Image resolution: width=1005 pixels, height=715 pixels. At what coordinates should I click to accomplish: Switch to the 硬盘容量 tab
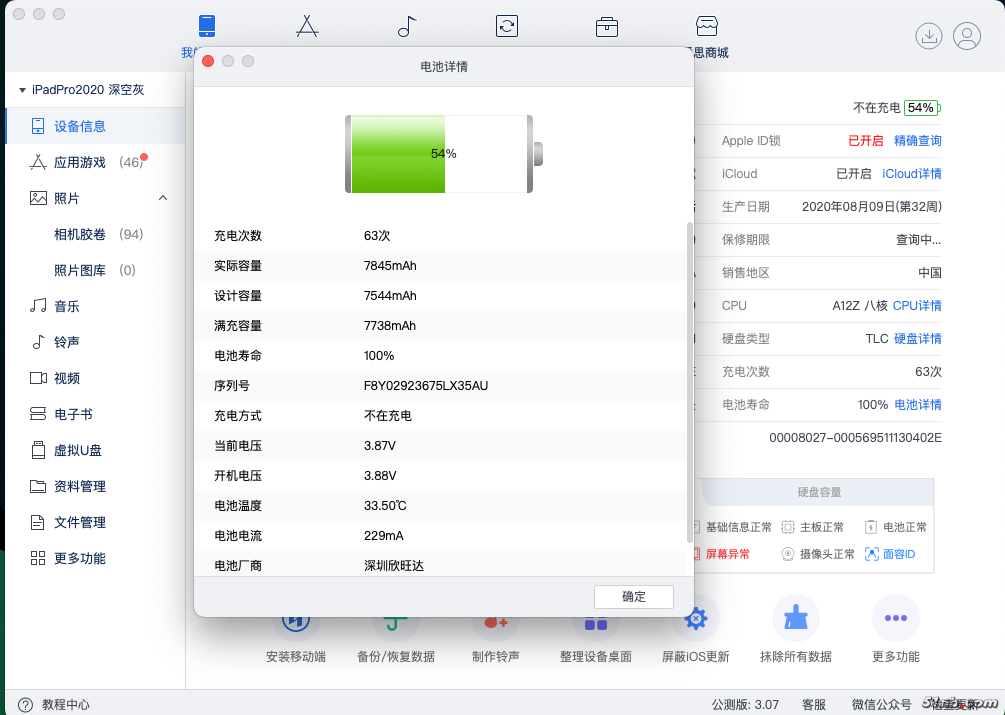pyautogui.click(x=819, y=492)
